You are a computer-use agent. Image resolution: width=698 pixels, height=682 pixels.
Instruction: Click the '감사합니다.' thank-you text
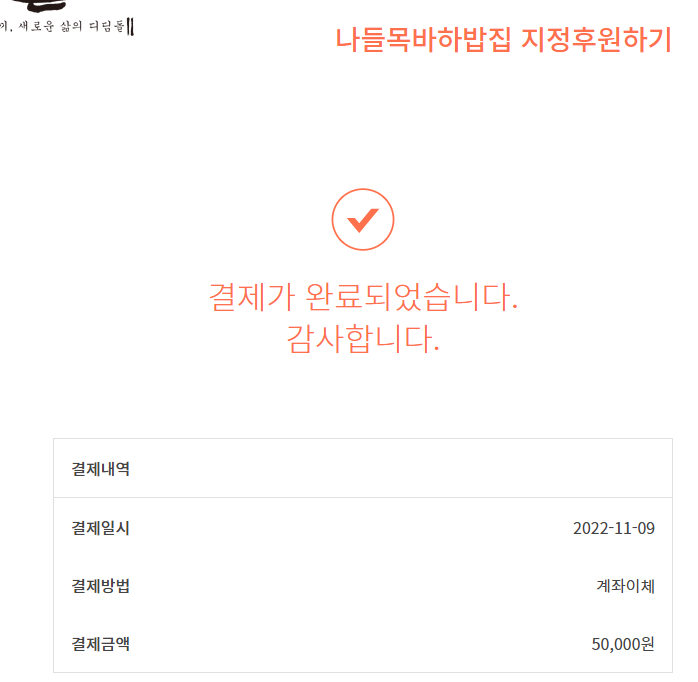click(x=362, y=340)
